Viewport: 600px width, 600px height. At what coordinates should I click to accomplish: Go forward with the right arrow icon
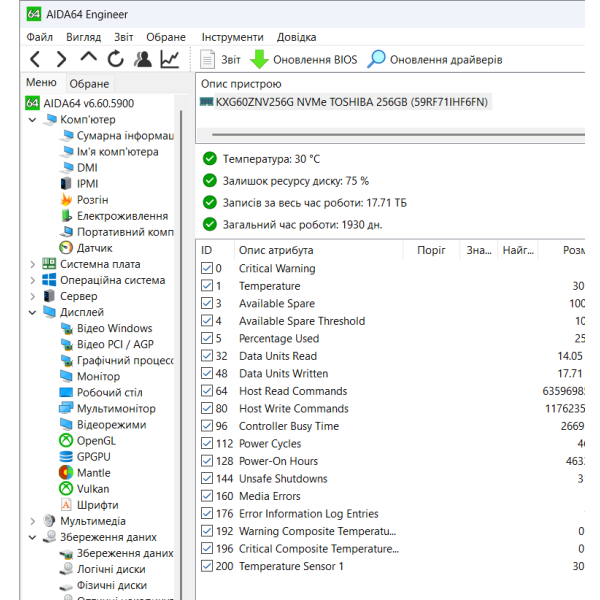[x=61, y=59]
